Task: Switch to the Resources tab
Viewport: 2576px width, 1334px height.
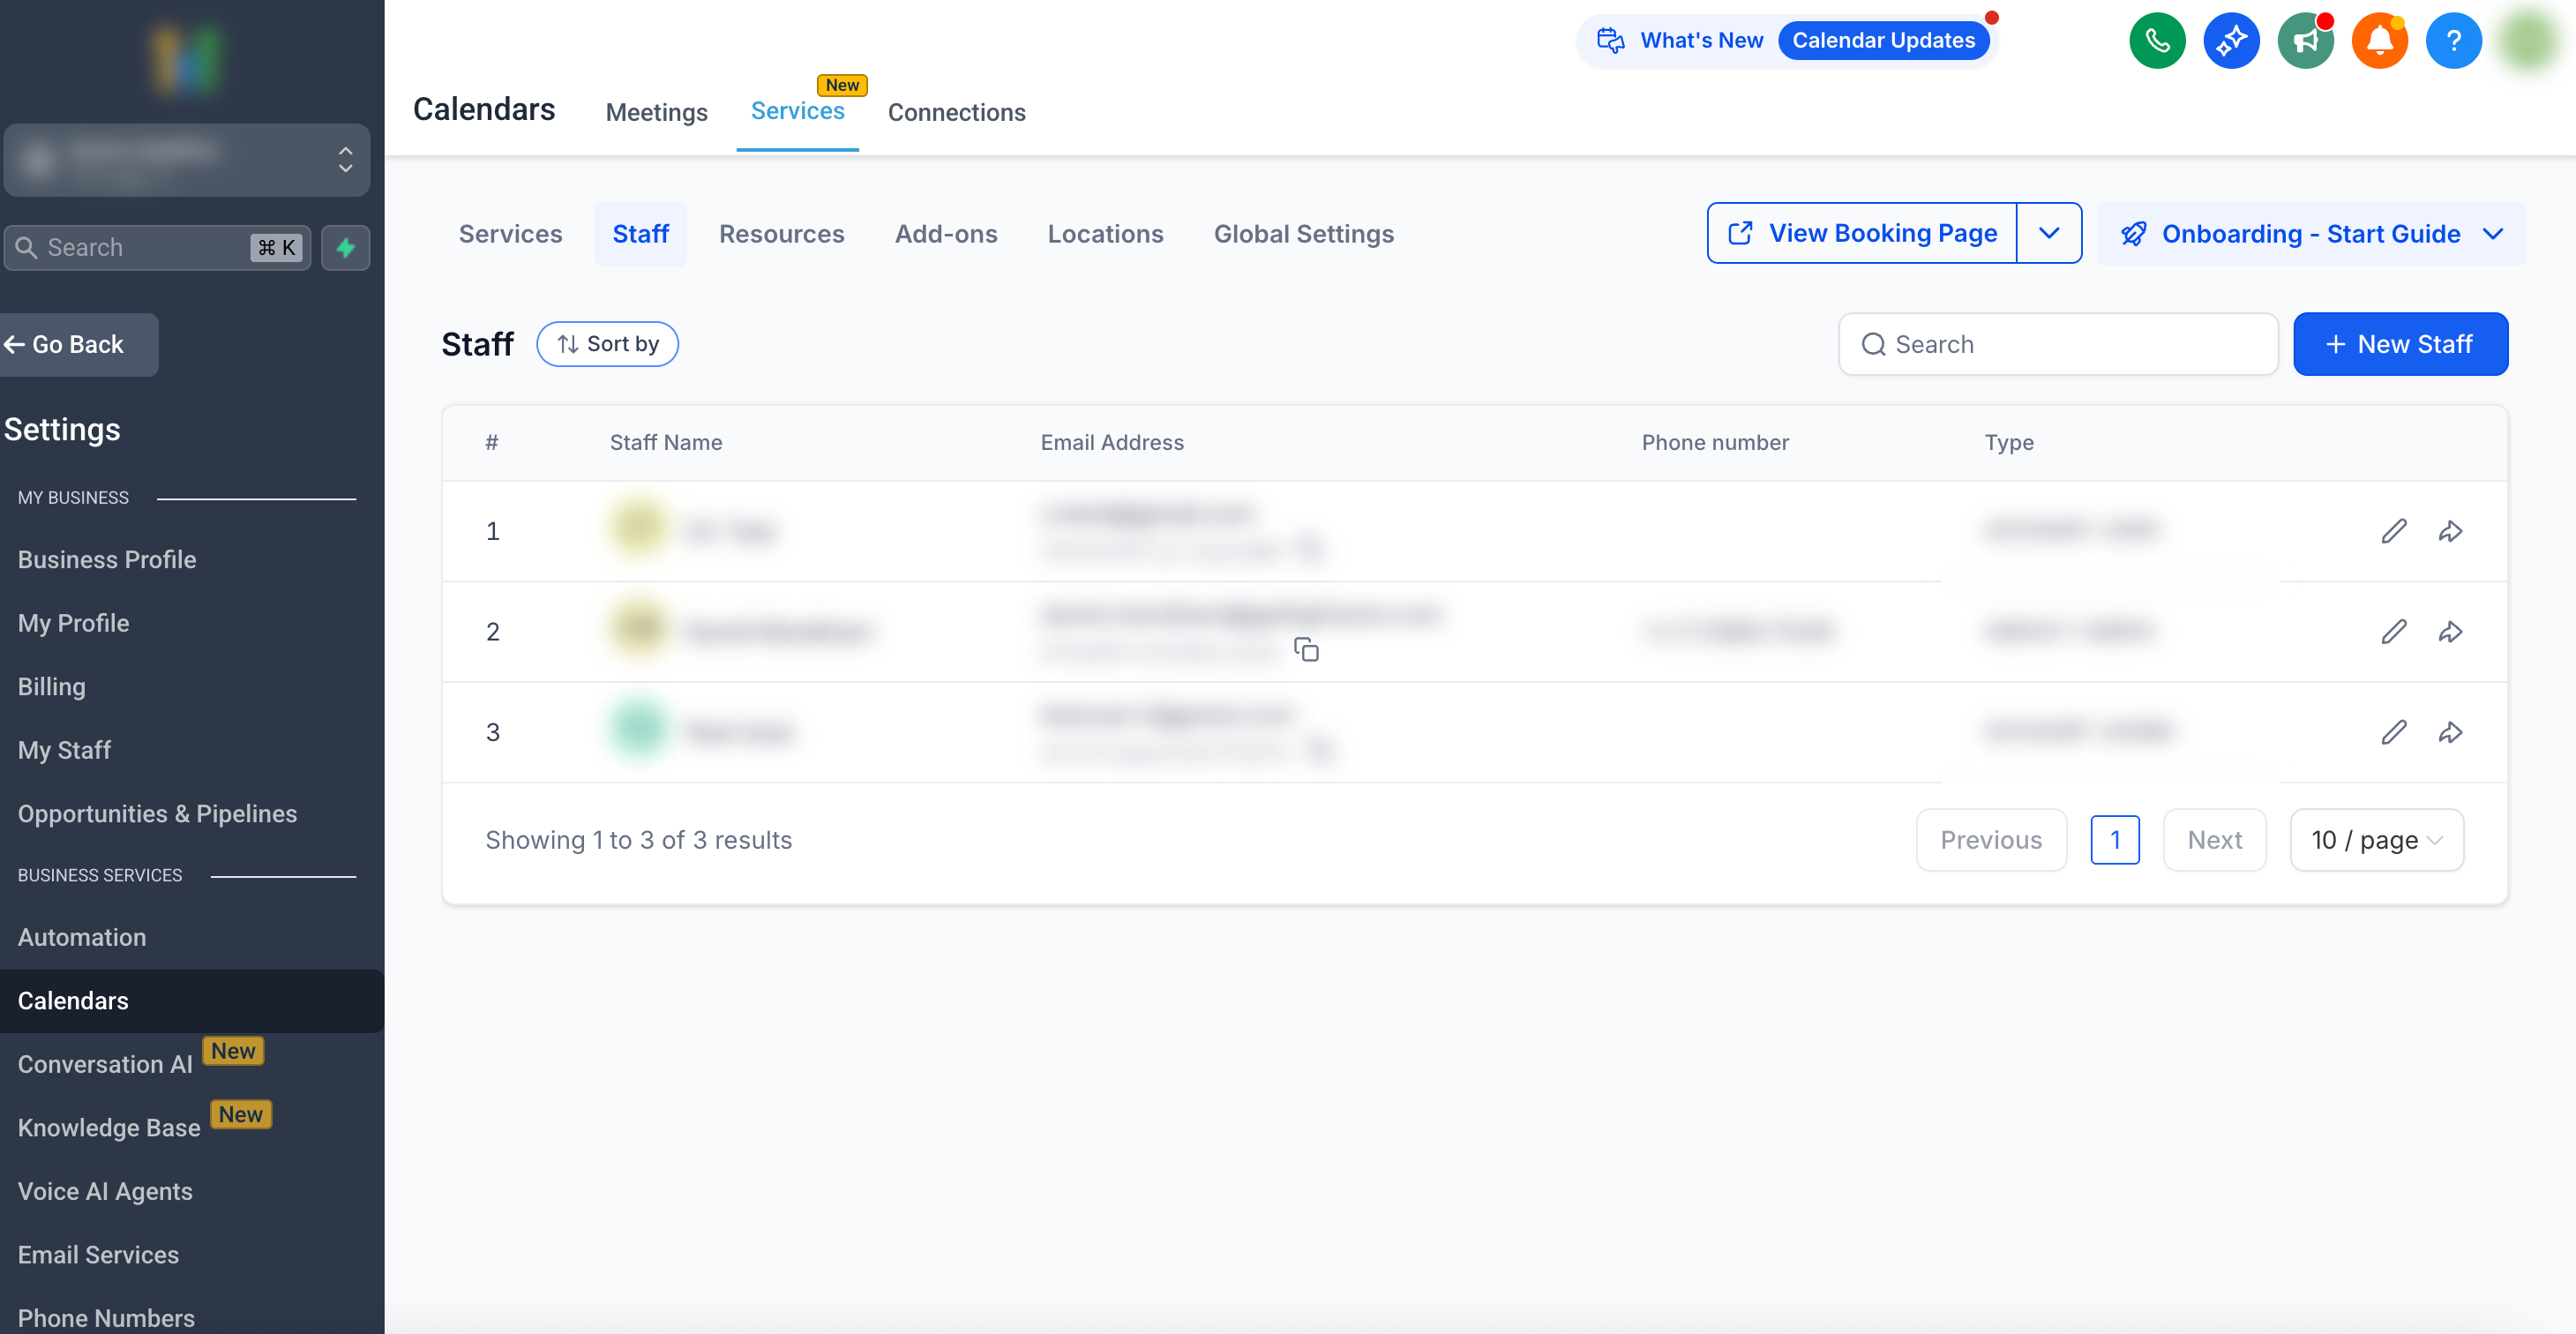Action: [781, 234]
